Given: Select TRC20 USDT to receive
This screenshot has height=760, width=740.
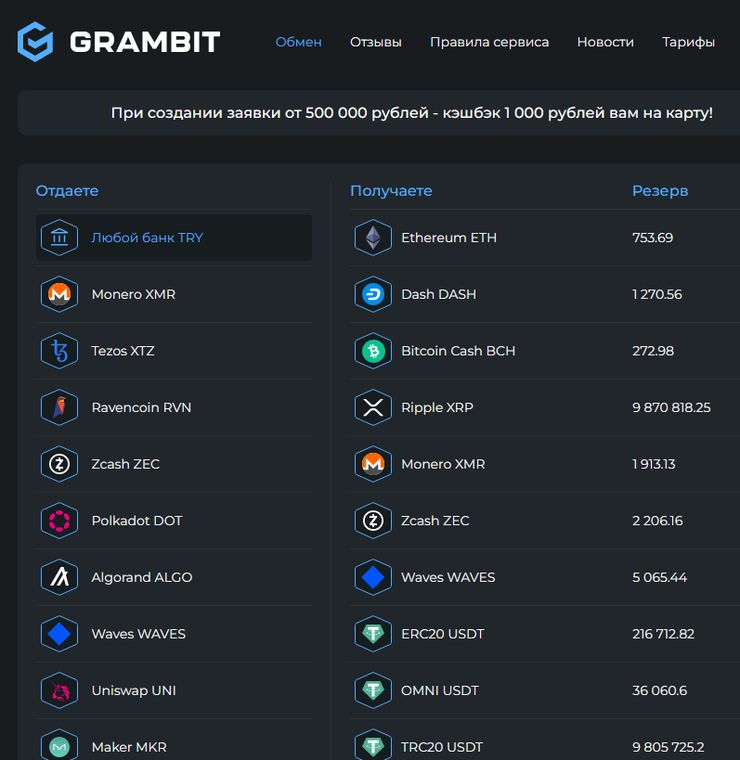Looking at the screenshot, I should click(x=545, y=742).
